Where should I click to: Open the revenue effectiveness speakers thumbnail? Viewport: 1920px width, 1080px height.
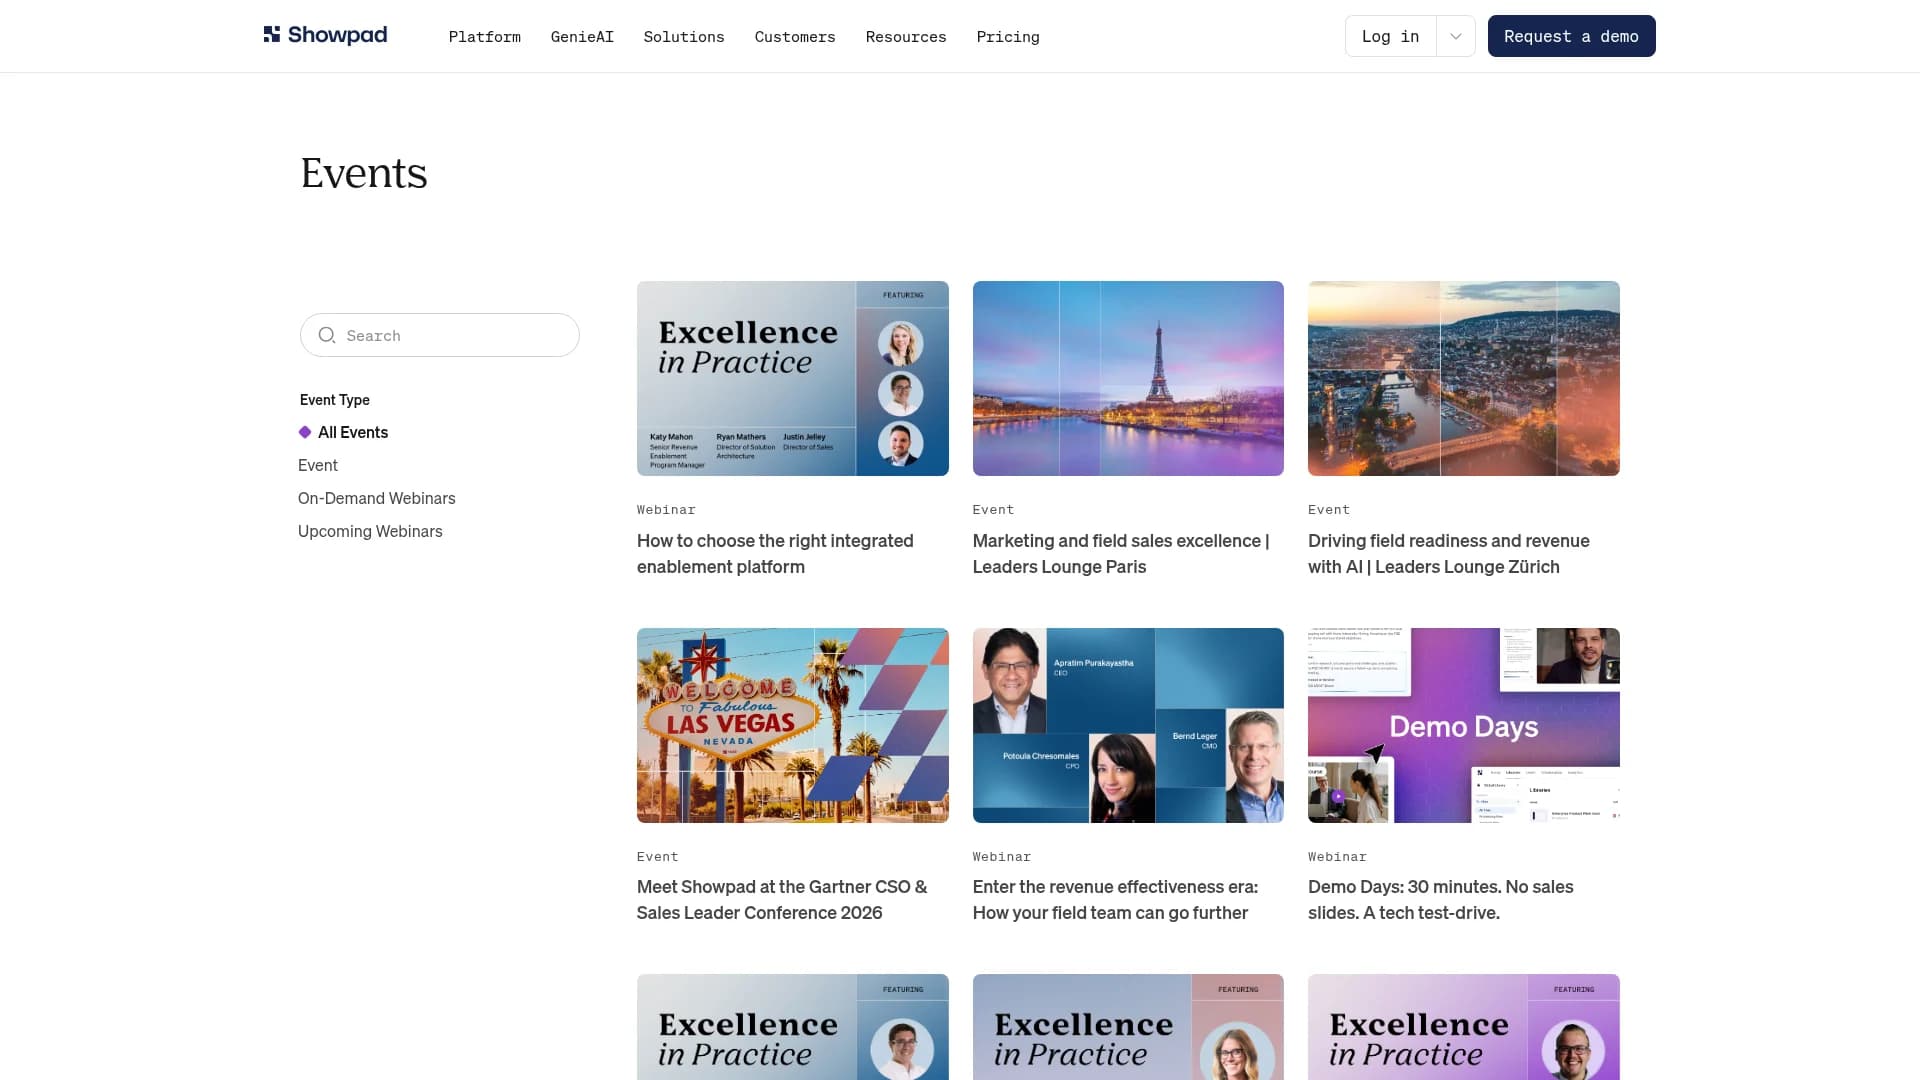point(1128,725)
